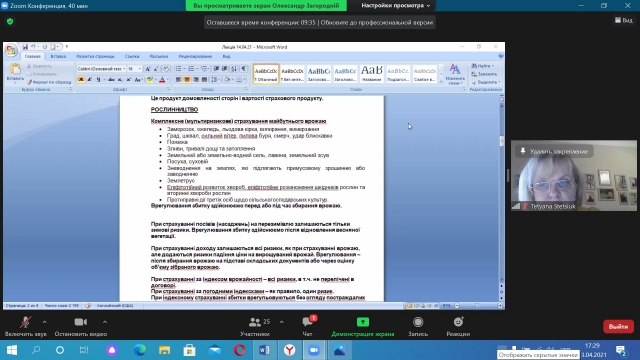This screenshot has height=360, width=640.
Task: Click the notification center icon in tray
Action: coord(622,351)
